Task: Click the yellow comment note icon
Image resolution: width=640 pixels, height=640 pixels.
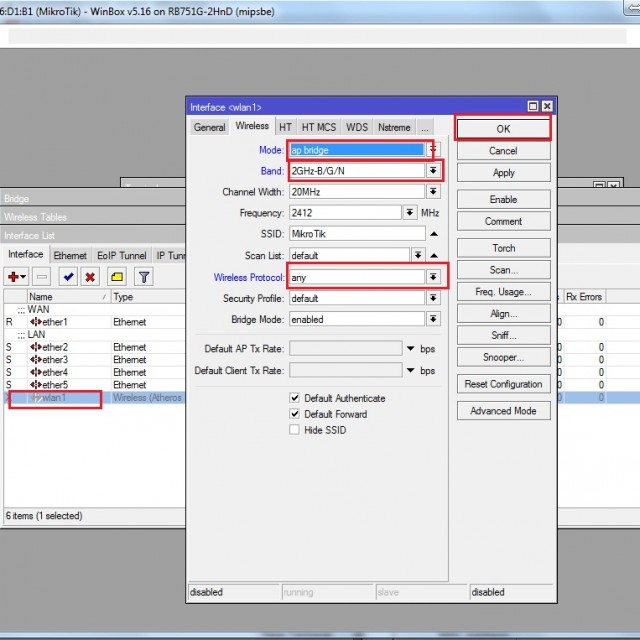Action: (117, 277)
